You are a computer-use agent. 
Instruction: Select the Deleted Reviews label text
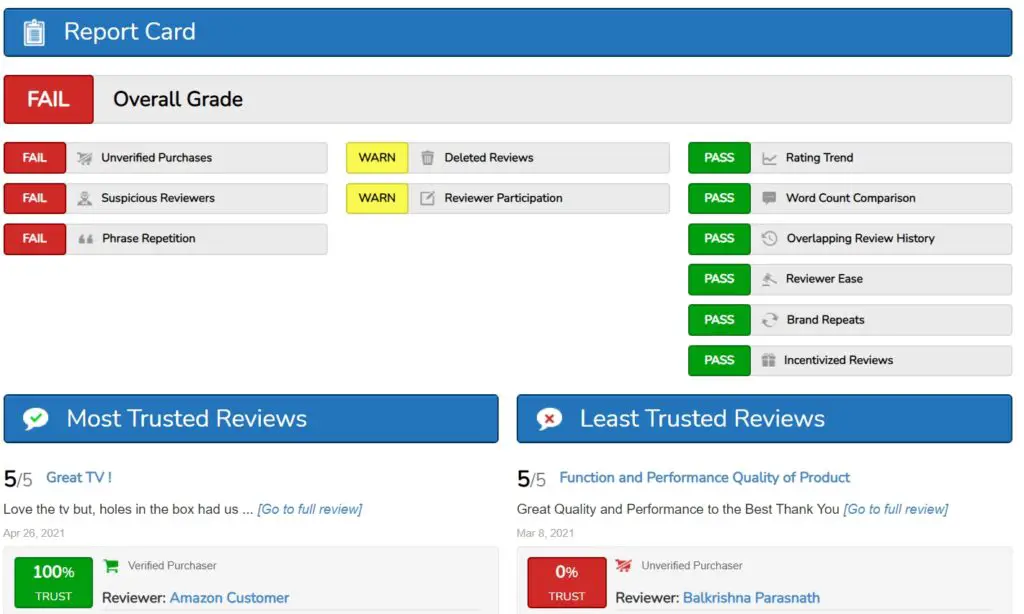point(488,158)
